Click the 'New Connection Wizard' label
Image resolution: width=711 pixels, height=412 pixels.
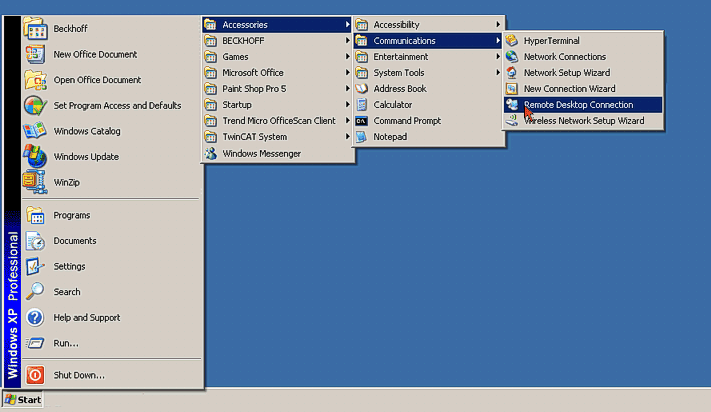click(x=570, y=89)
